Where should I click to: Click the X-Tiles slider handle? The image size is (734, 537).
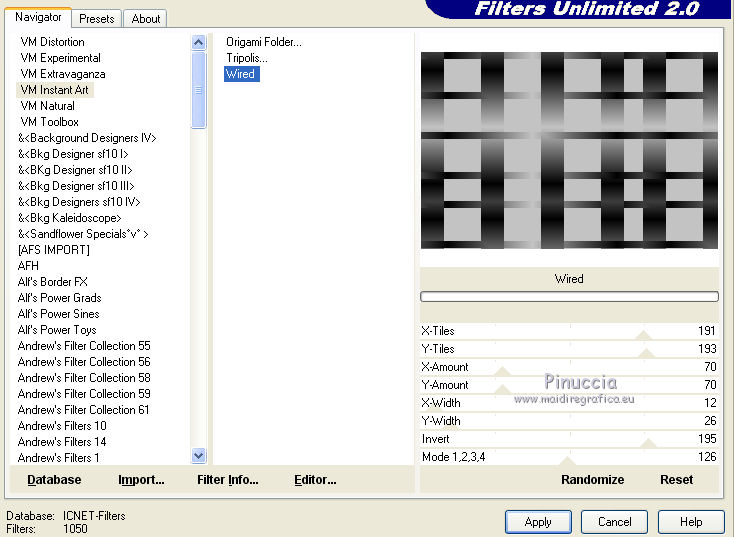click(x=644, y=335)
